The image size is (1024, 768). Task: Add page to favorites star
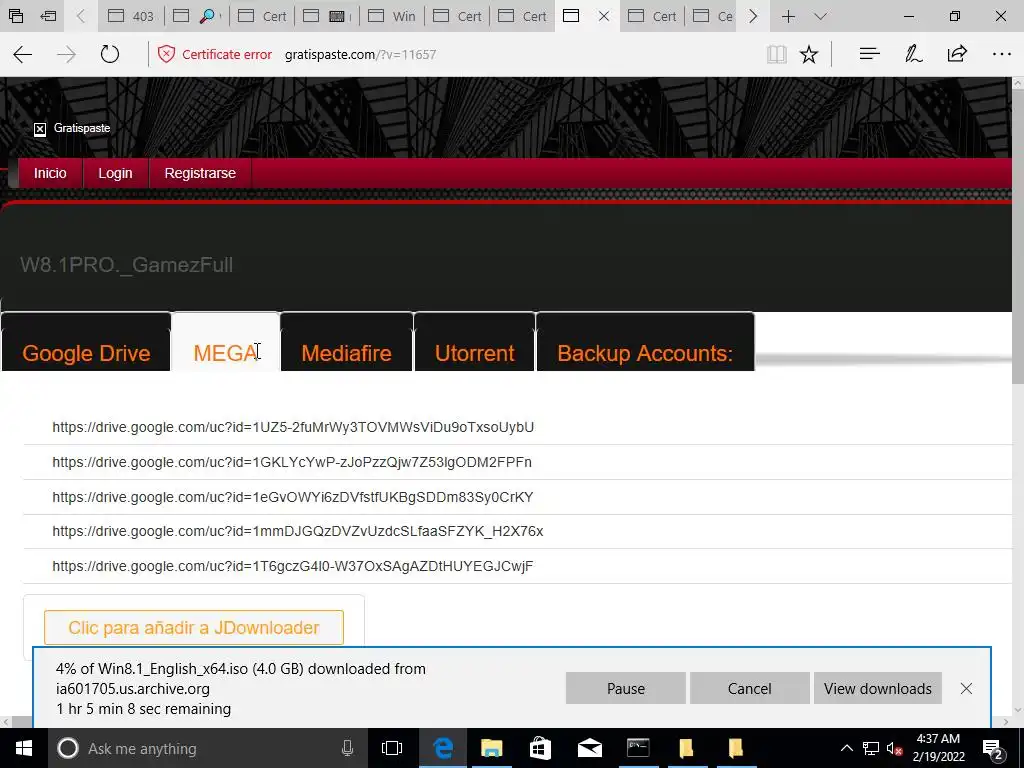pyautogui.click(x=809, y=54)
